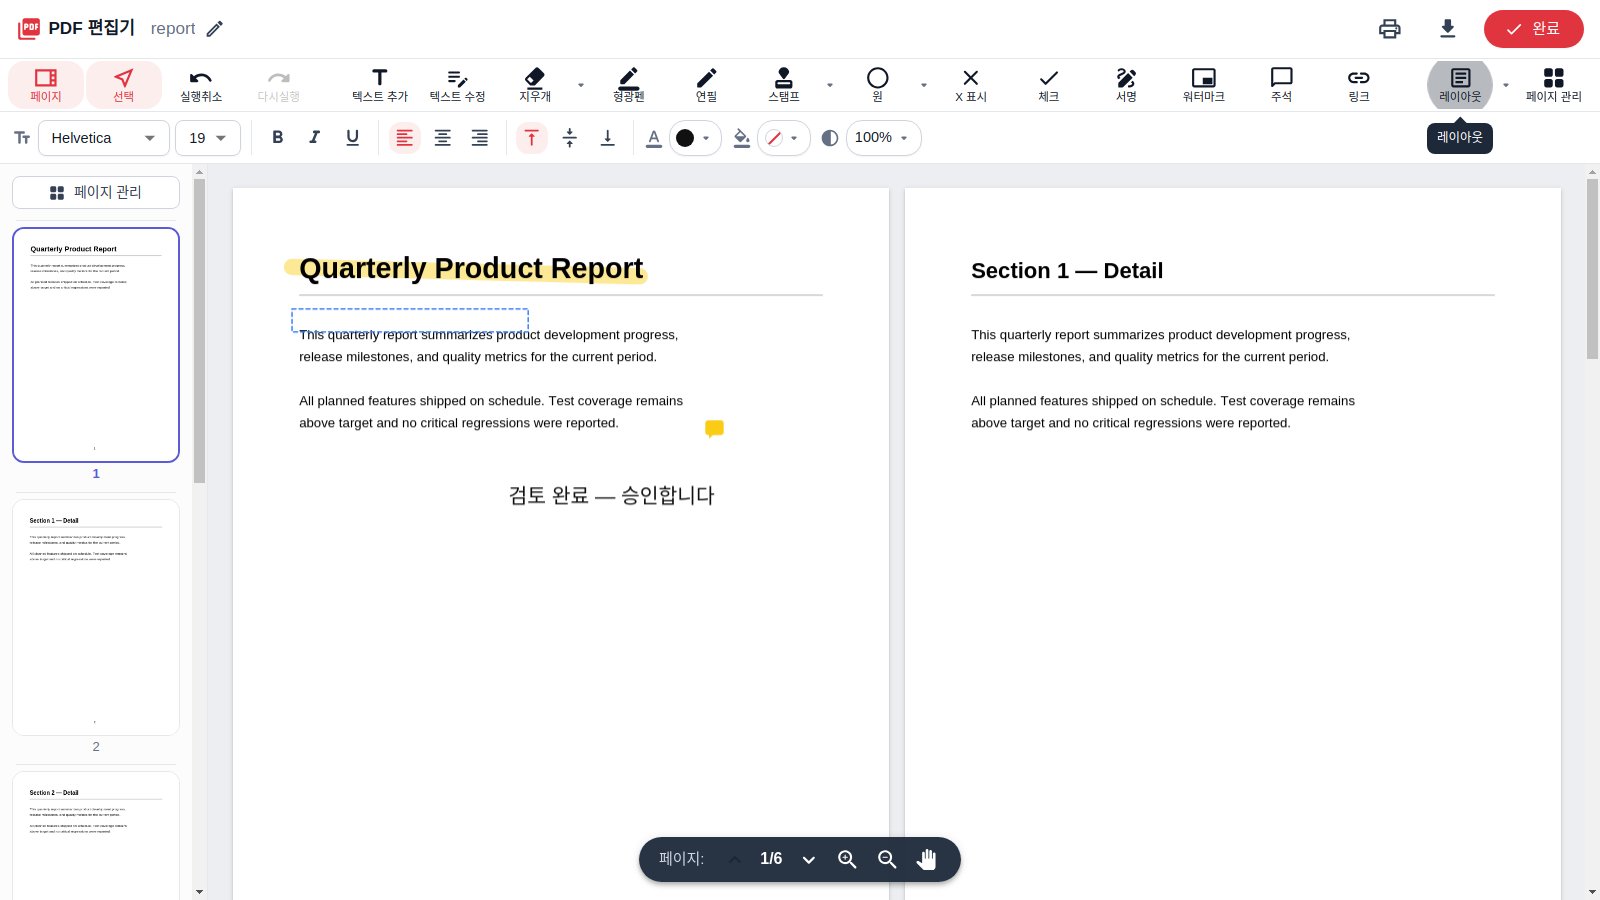The width and height of the screenshot is (1600, 900).
Task: Click the 검토 완료 — 승인합니다 text
Action: point(611,495)
